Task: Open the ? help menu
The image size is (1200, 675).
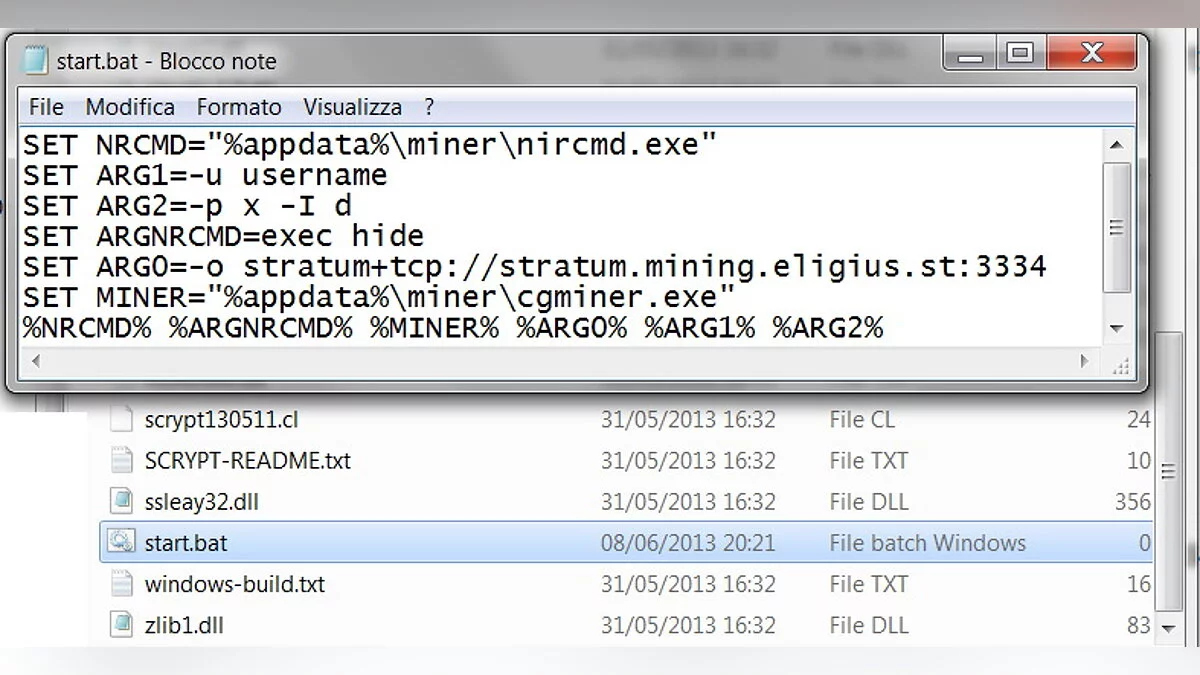Action: coord(429,107)
